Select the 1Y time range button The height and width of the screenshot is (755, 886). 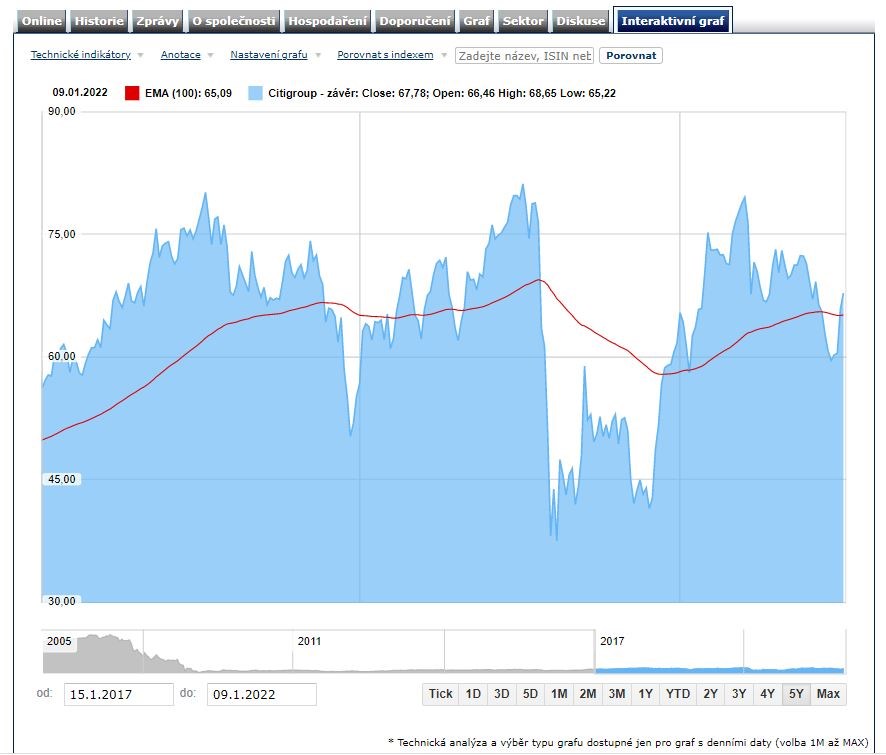pyautogui.click(x=646, y=694)
